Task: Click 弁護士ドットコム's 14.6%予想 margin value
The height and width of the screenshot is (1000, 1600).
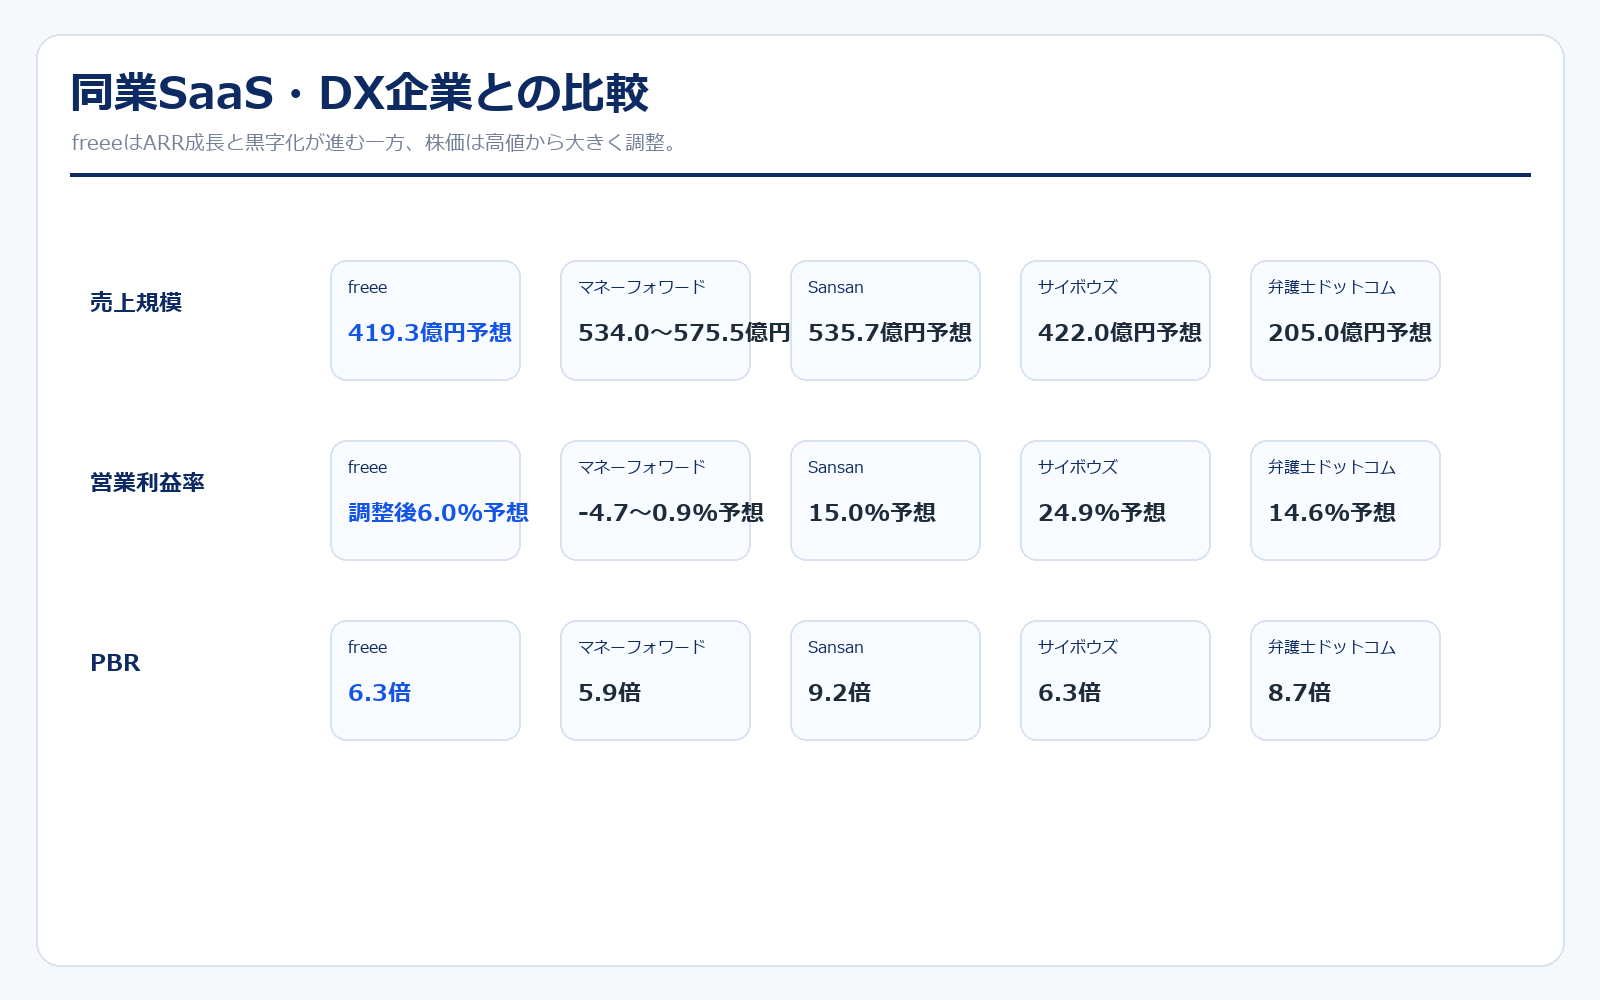Action: click(1332, 512)
